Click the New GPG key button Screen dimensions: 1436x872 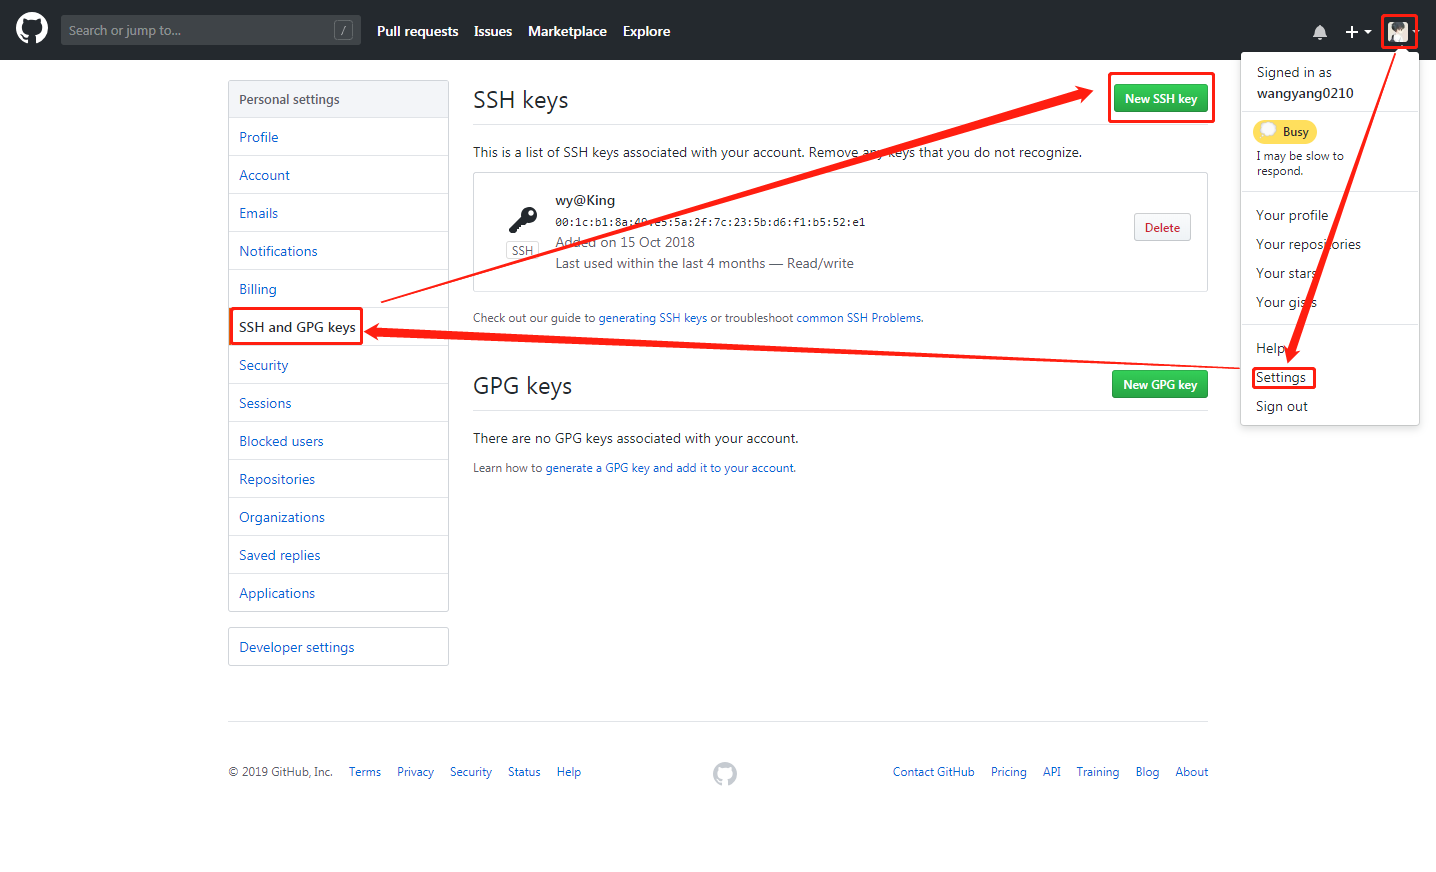pos(1160,384)
